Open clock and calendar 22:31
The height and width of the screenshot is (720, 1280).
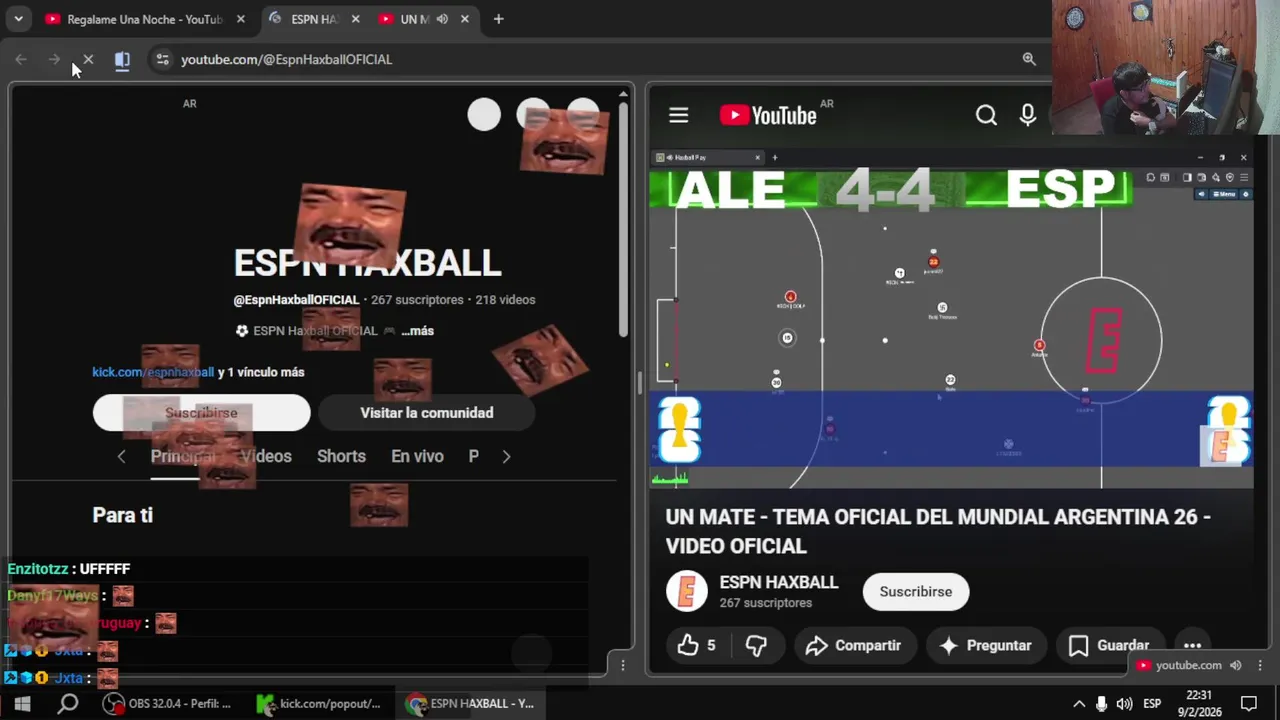pyautogui.click(x=1199, y=704)
